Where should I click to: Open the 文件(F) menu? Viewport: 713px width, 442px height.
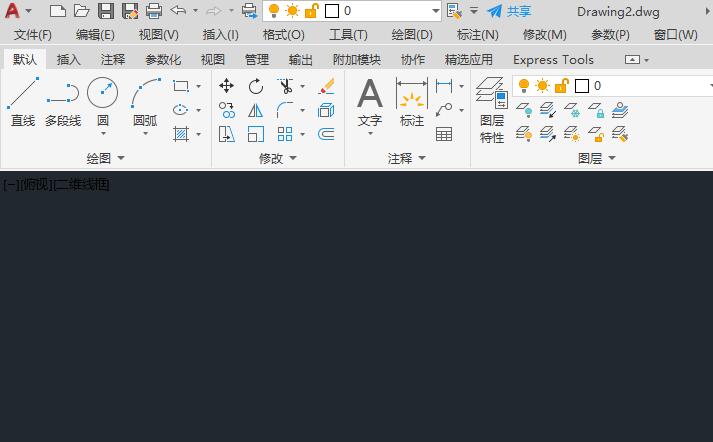coord(32,35)
